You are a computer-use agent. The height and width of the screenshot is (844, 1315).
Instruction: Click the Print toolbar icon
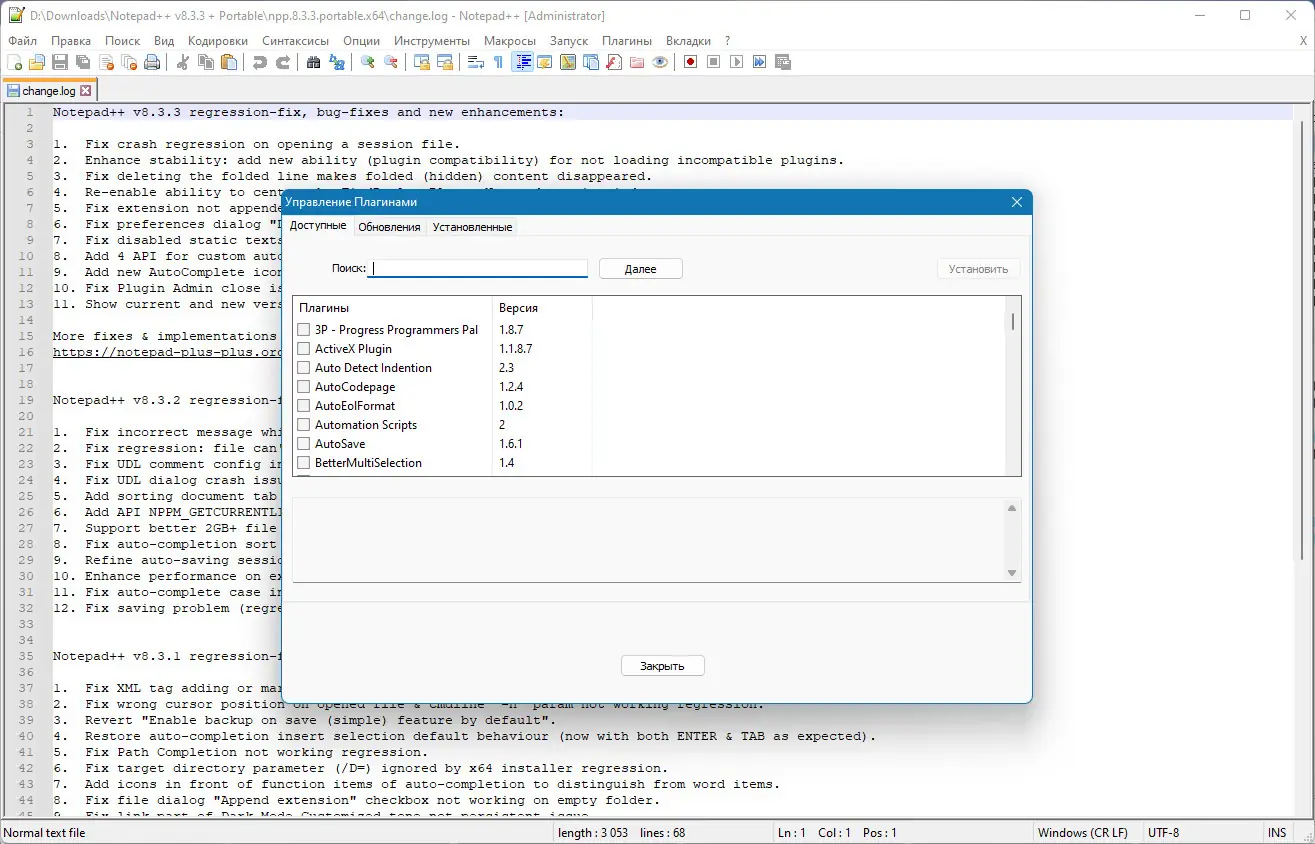(x=152, y=62)
